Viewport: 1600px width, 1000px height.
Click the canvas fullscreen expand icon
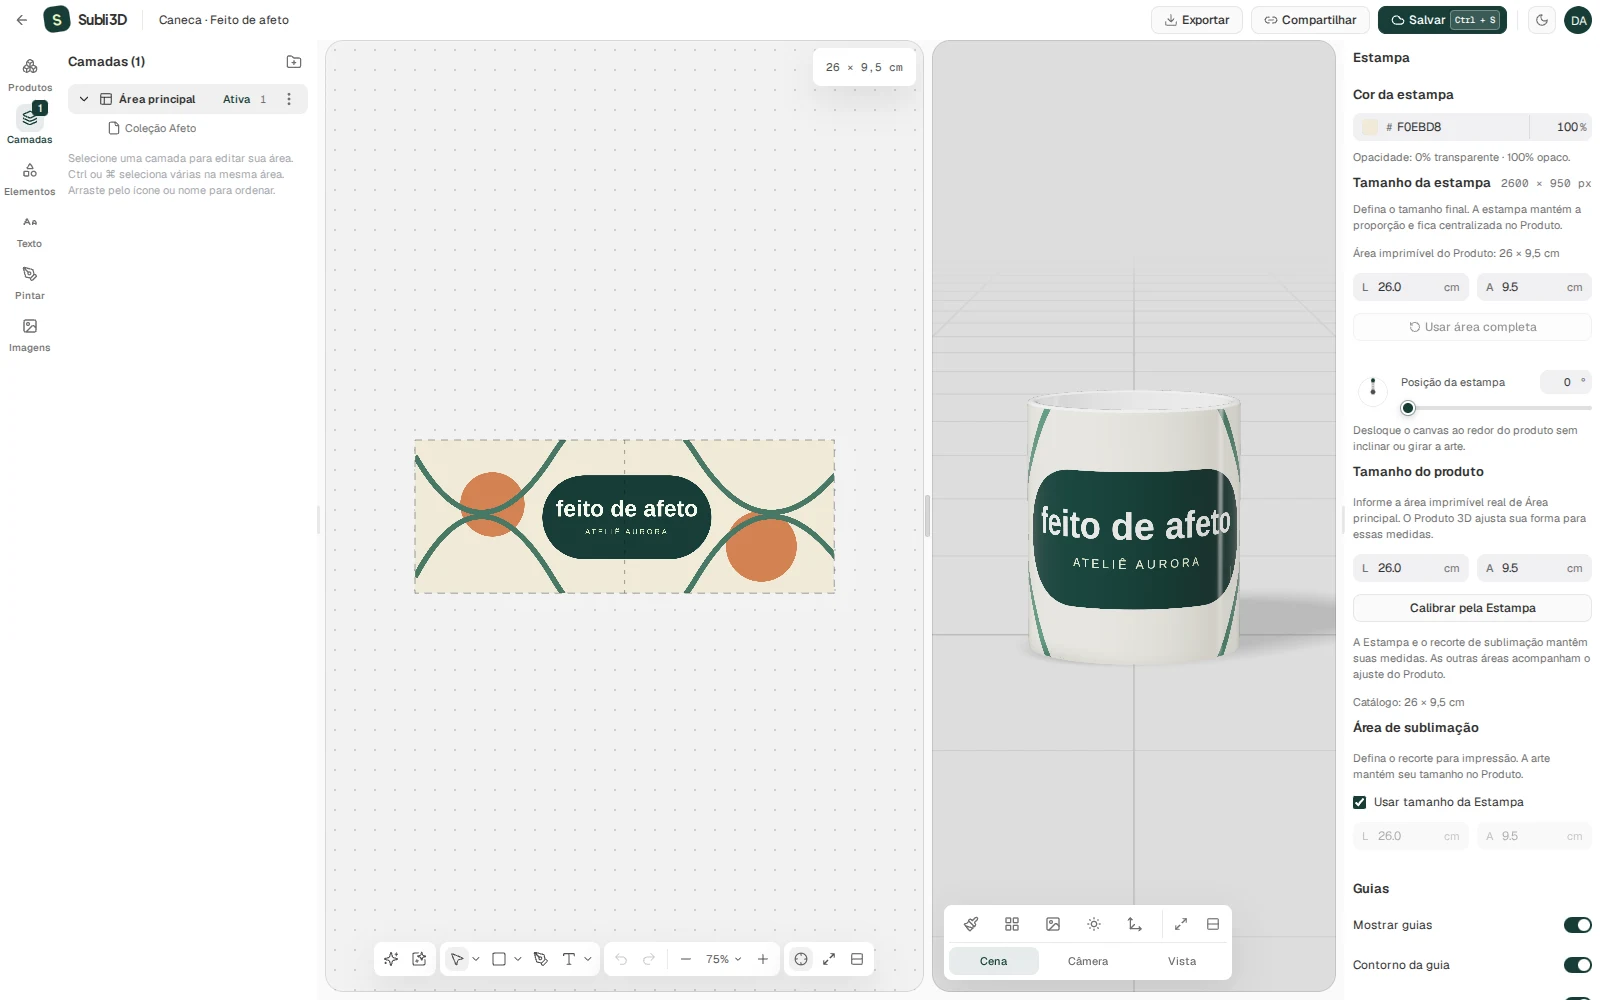pos(829,959)
